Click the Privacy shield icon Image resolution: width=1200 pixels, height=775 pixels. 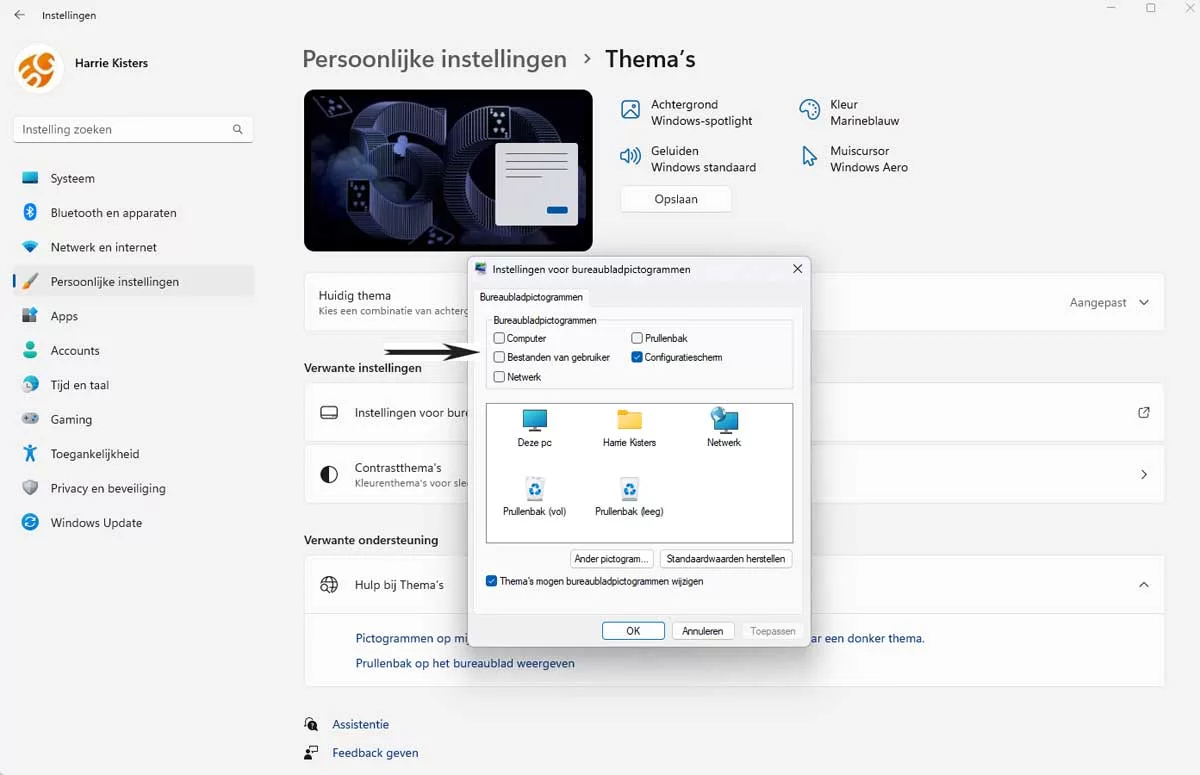tap(30, 488)
